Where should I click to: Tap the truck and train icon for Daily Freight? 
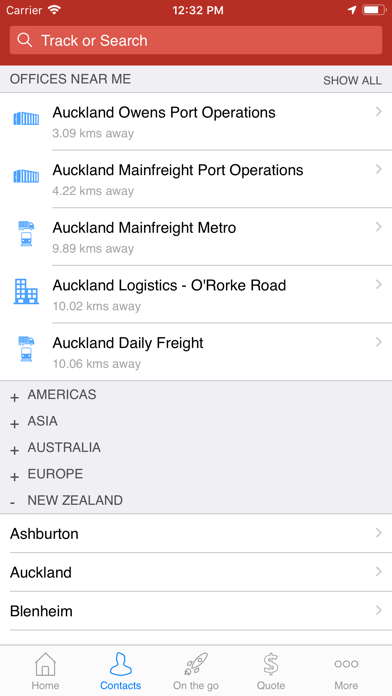coord(26,348)
